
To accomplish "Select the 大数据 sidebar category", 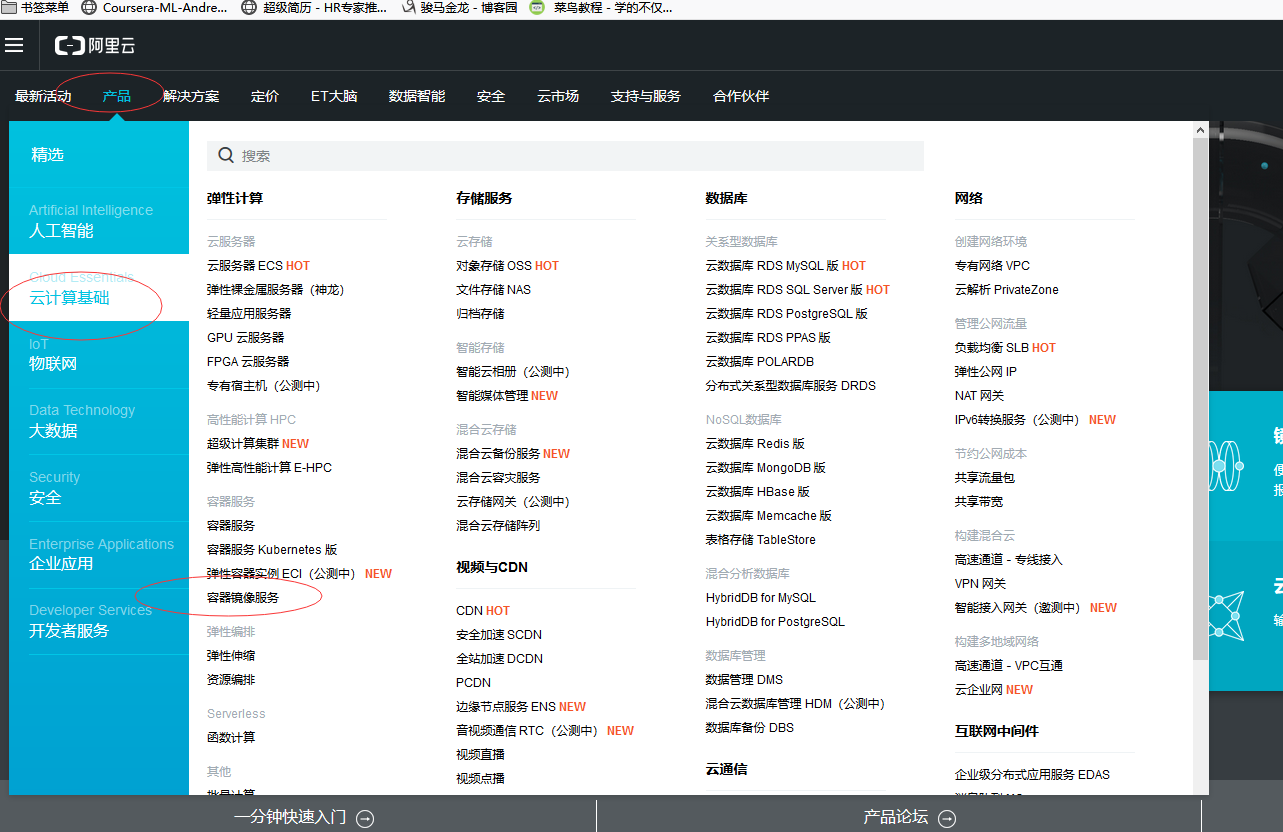I will [x=99, y=421].
